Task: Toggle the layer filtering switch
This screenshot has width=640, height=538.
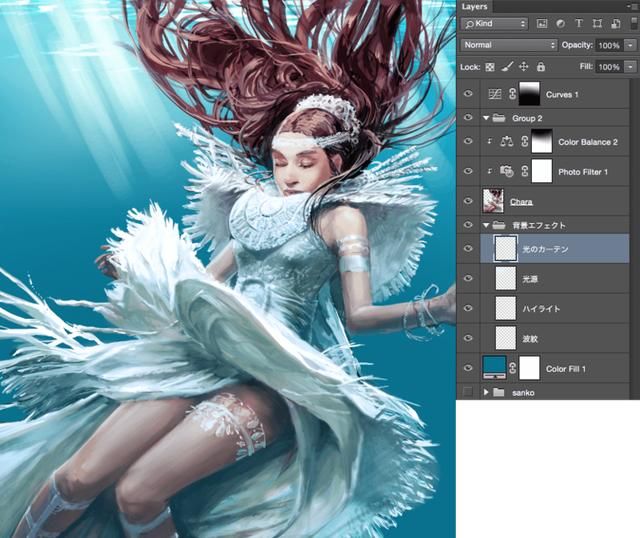Action: (634, 22)
